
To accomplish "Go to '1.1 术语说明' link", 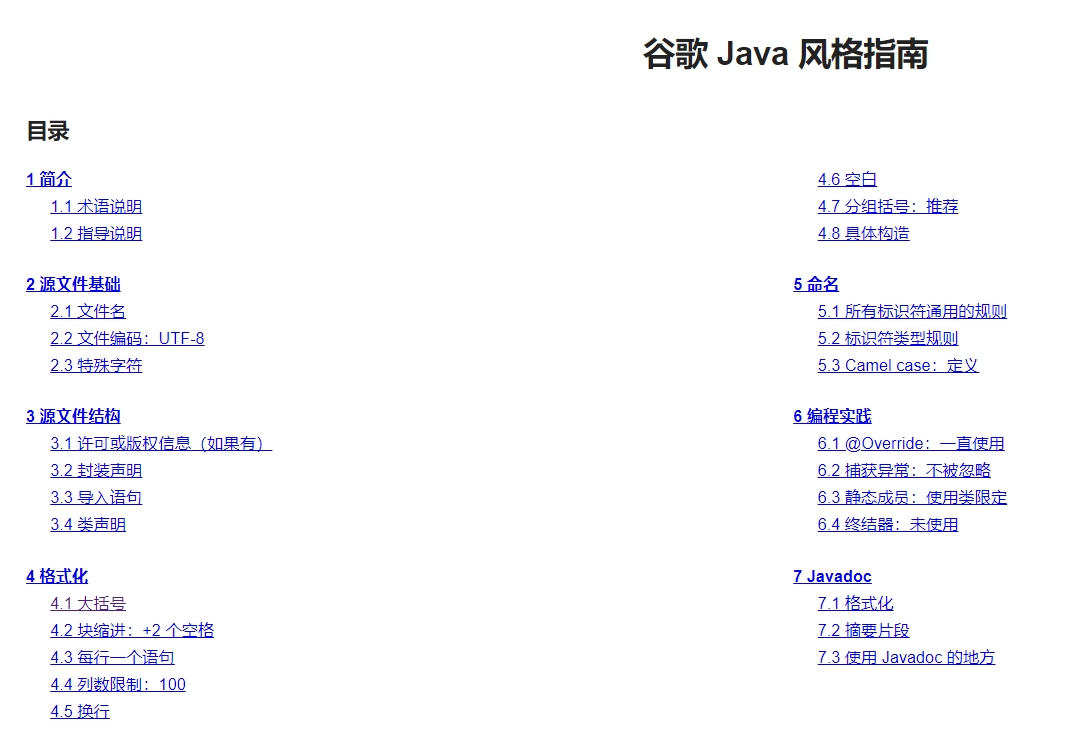I will click(96, 207).
